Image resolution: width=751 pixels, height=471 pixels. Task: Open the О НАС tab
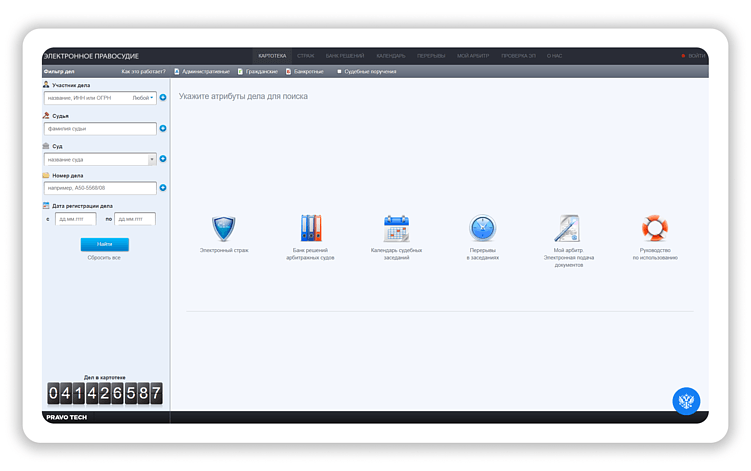click(x=555, y=56)
